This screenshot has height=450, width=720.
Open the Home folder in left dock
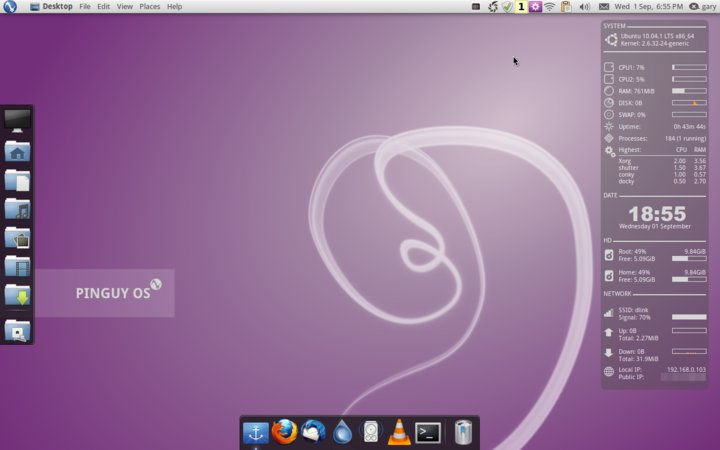pyautogui.click(x=17, y=151)
